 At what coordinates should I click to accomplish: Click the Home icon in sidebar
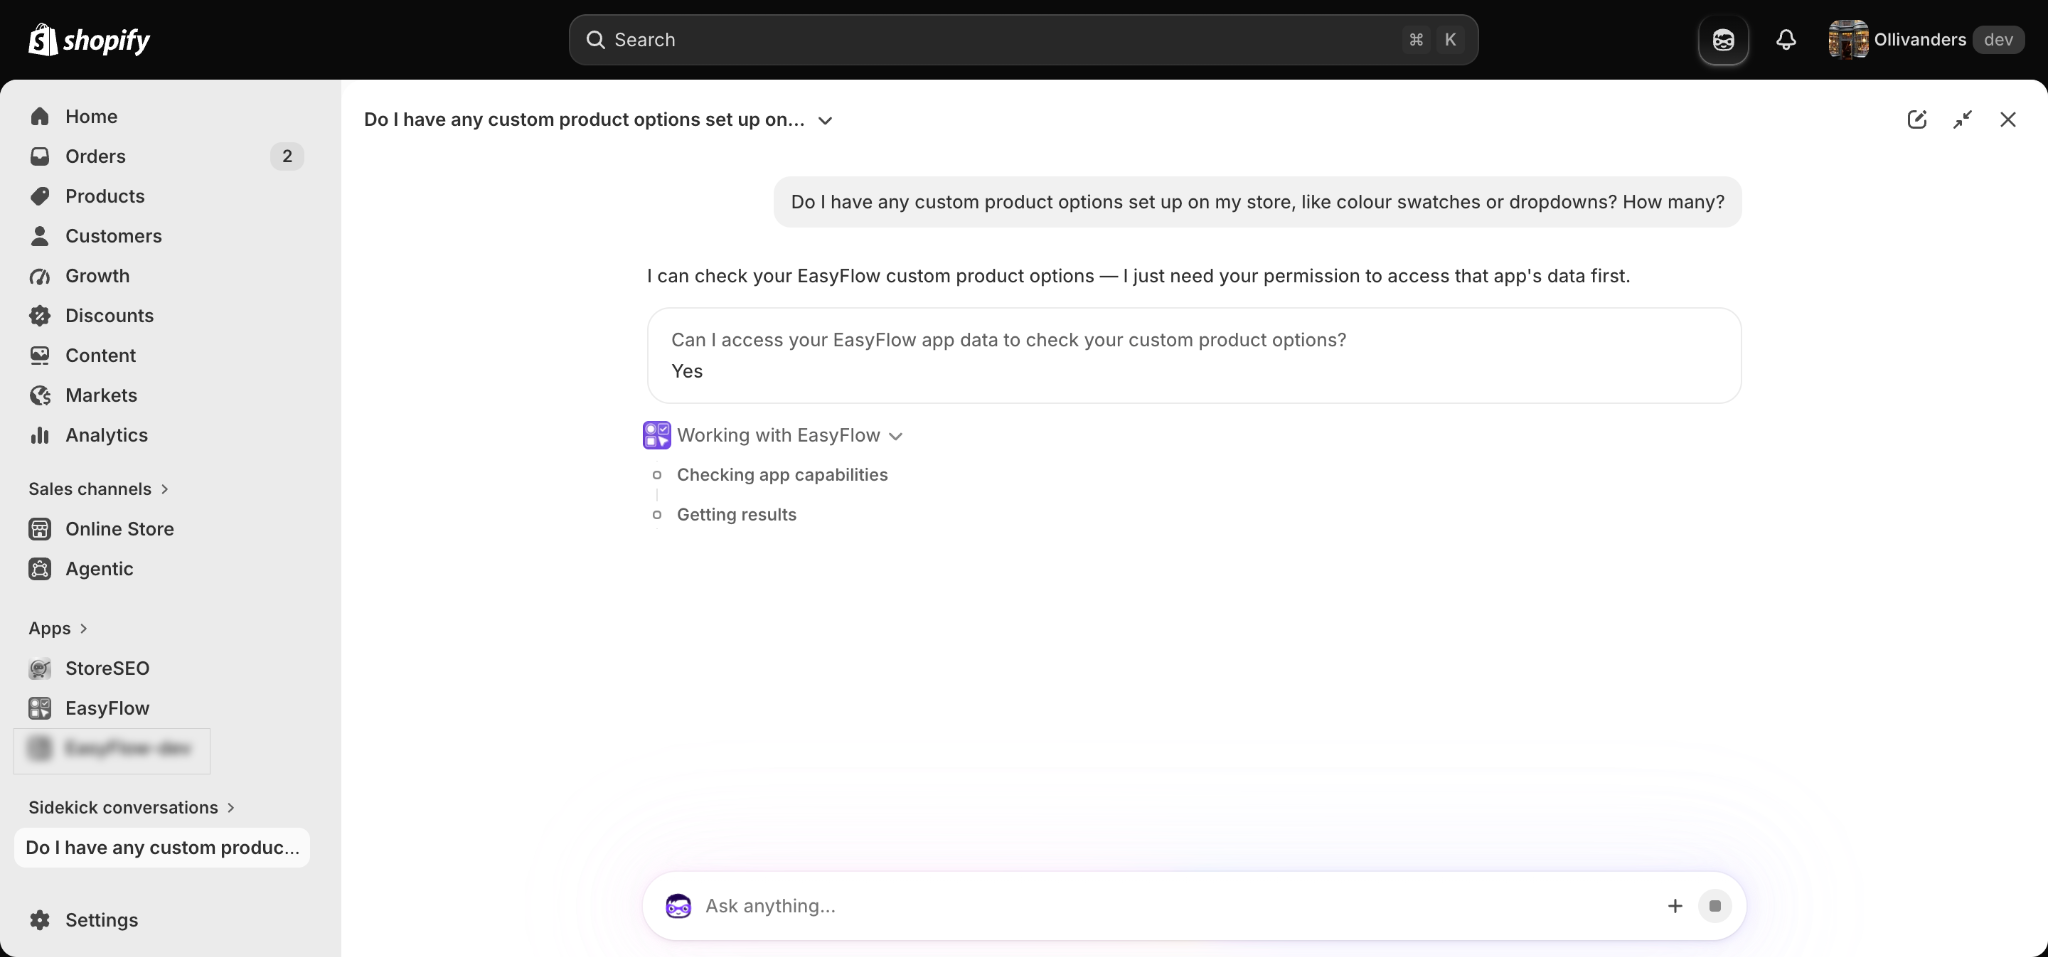(x=40, y=117)
